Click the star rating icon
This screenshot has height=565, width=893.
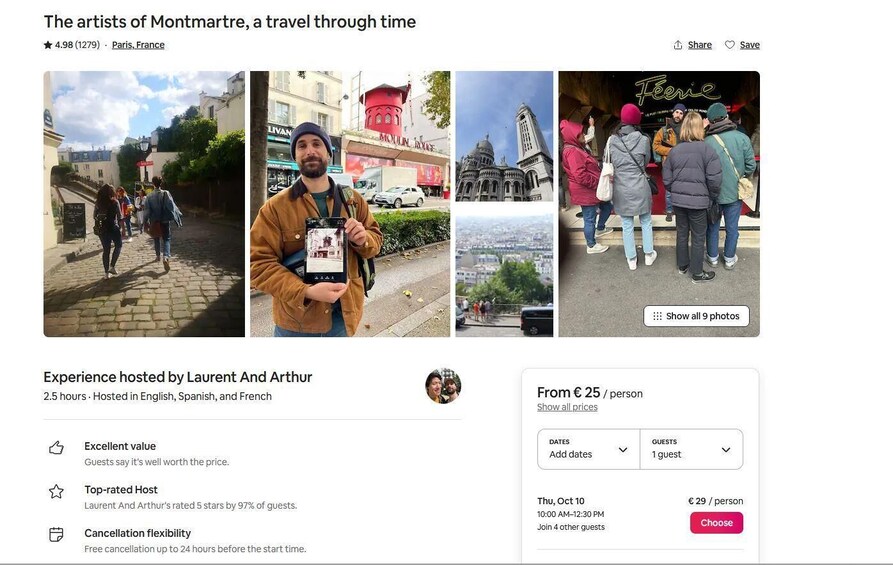[x=48, y=45]
